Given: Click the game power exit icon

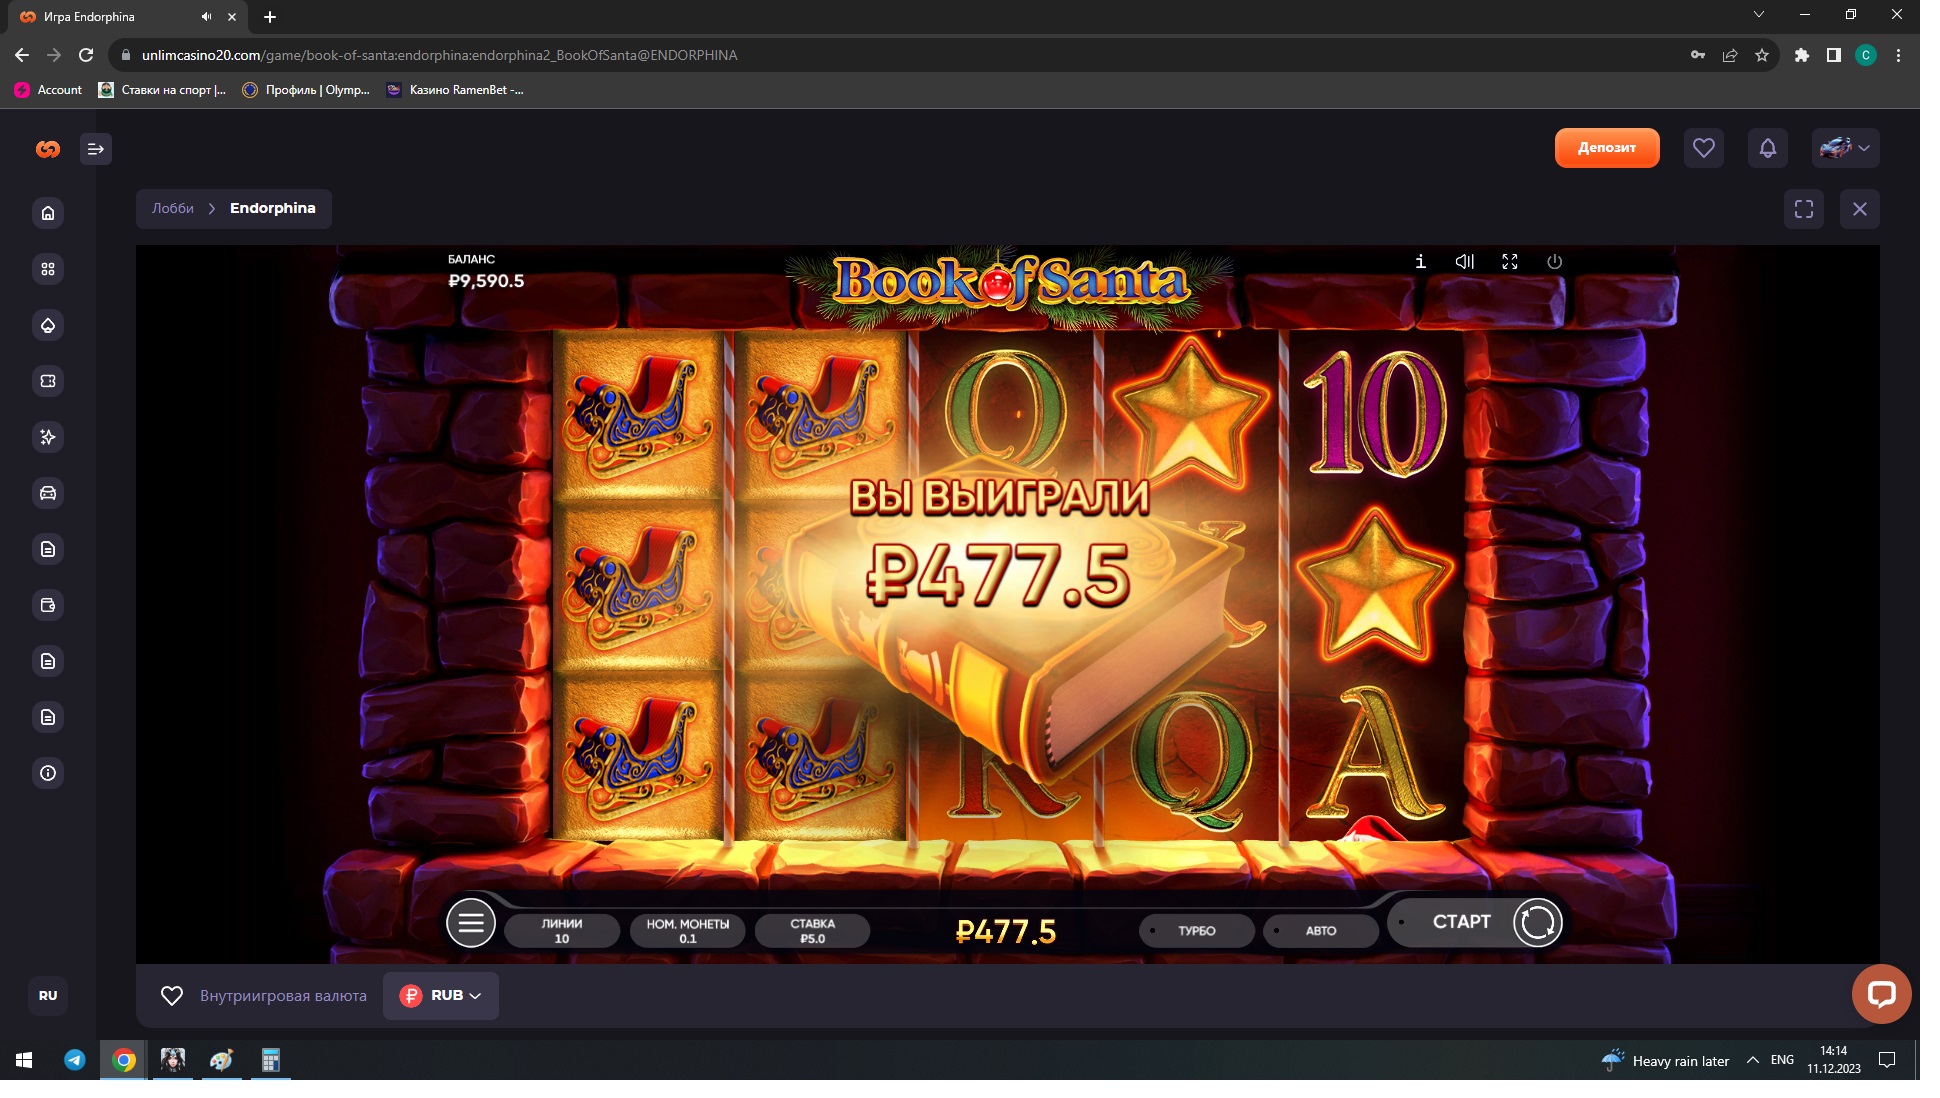Looking at the screenshot, I should 1554,261.
